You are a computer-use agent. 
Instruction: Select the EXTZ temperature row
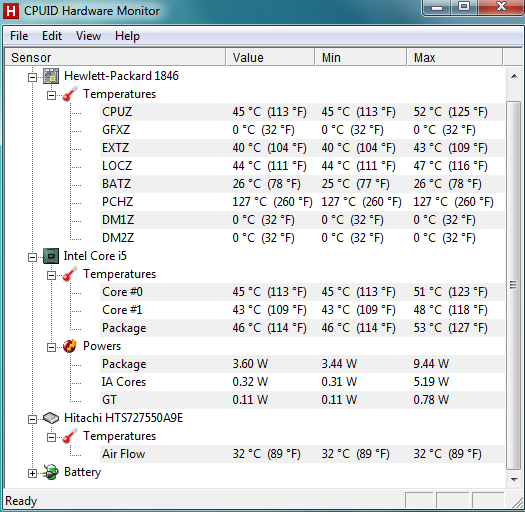302,148
